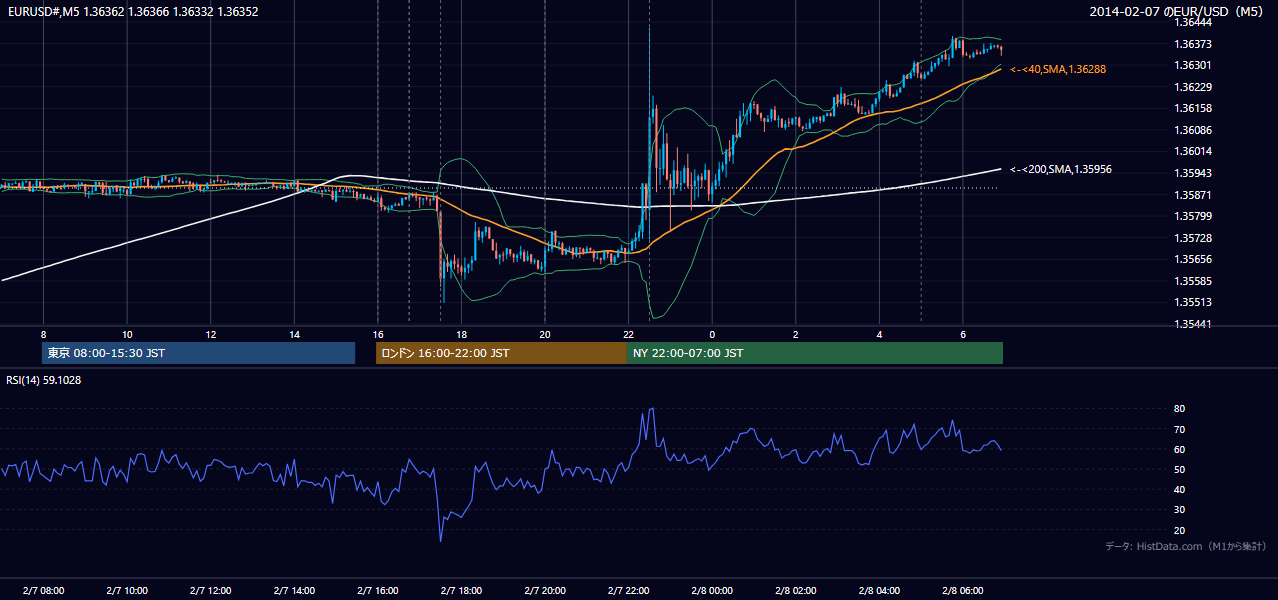1278x600 pixels.
Task: Select the ロンドン 16:00-22:00 JST session bar
Action: 501,353
